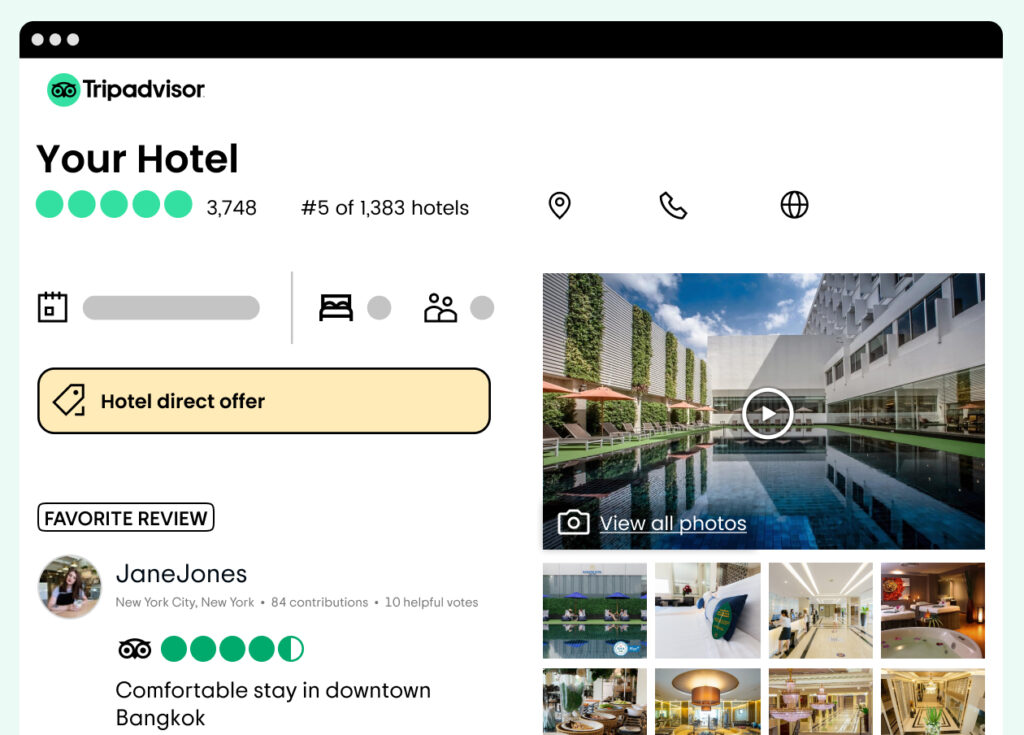Select the guests people icon
The height and width of the screenshot is (735, 1024).
pos(441,308)
